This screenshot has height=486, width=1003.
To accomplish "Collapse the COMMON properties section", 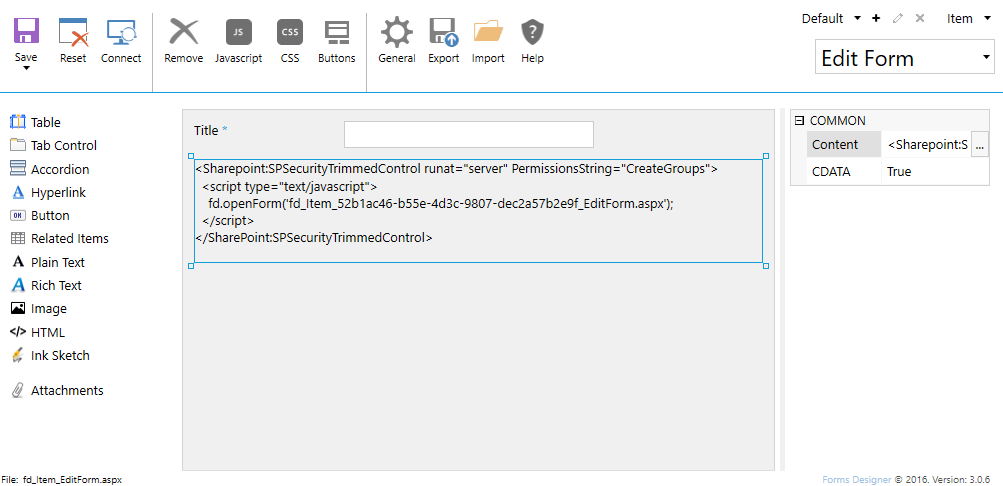I will click(x=798, y=120).
